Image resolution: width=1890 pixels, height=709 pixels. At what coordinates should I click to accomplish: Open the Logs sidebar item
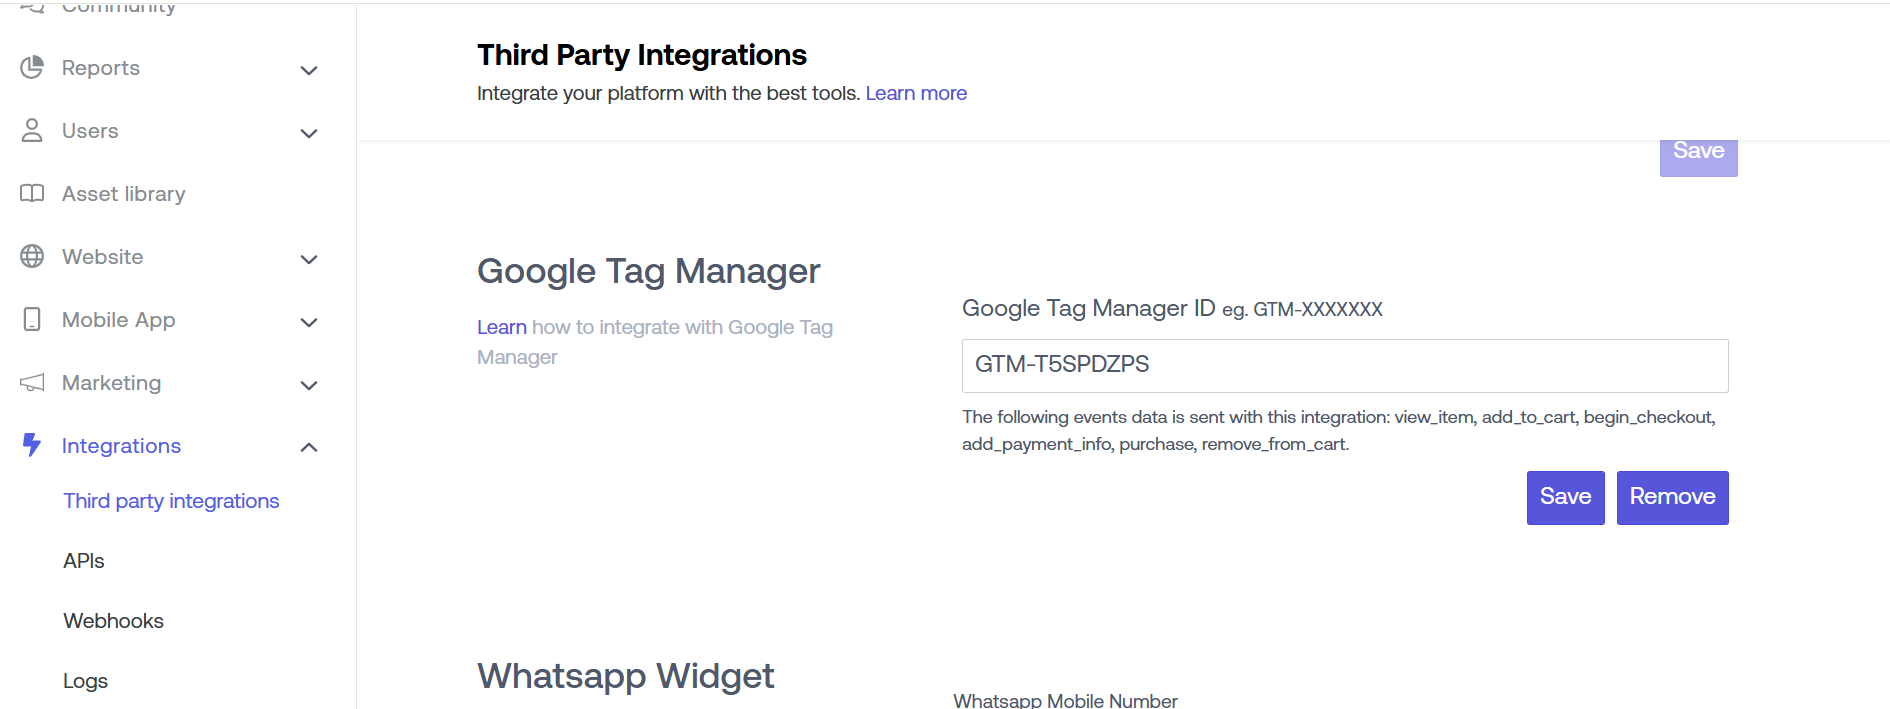point(85,681)
